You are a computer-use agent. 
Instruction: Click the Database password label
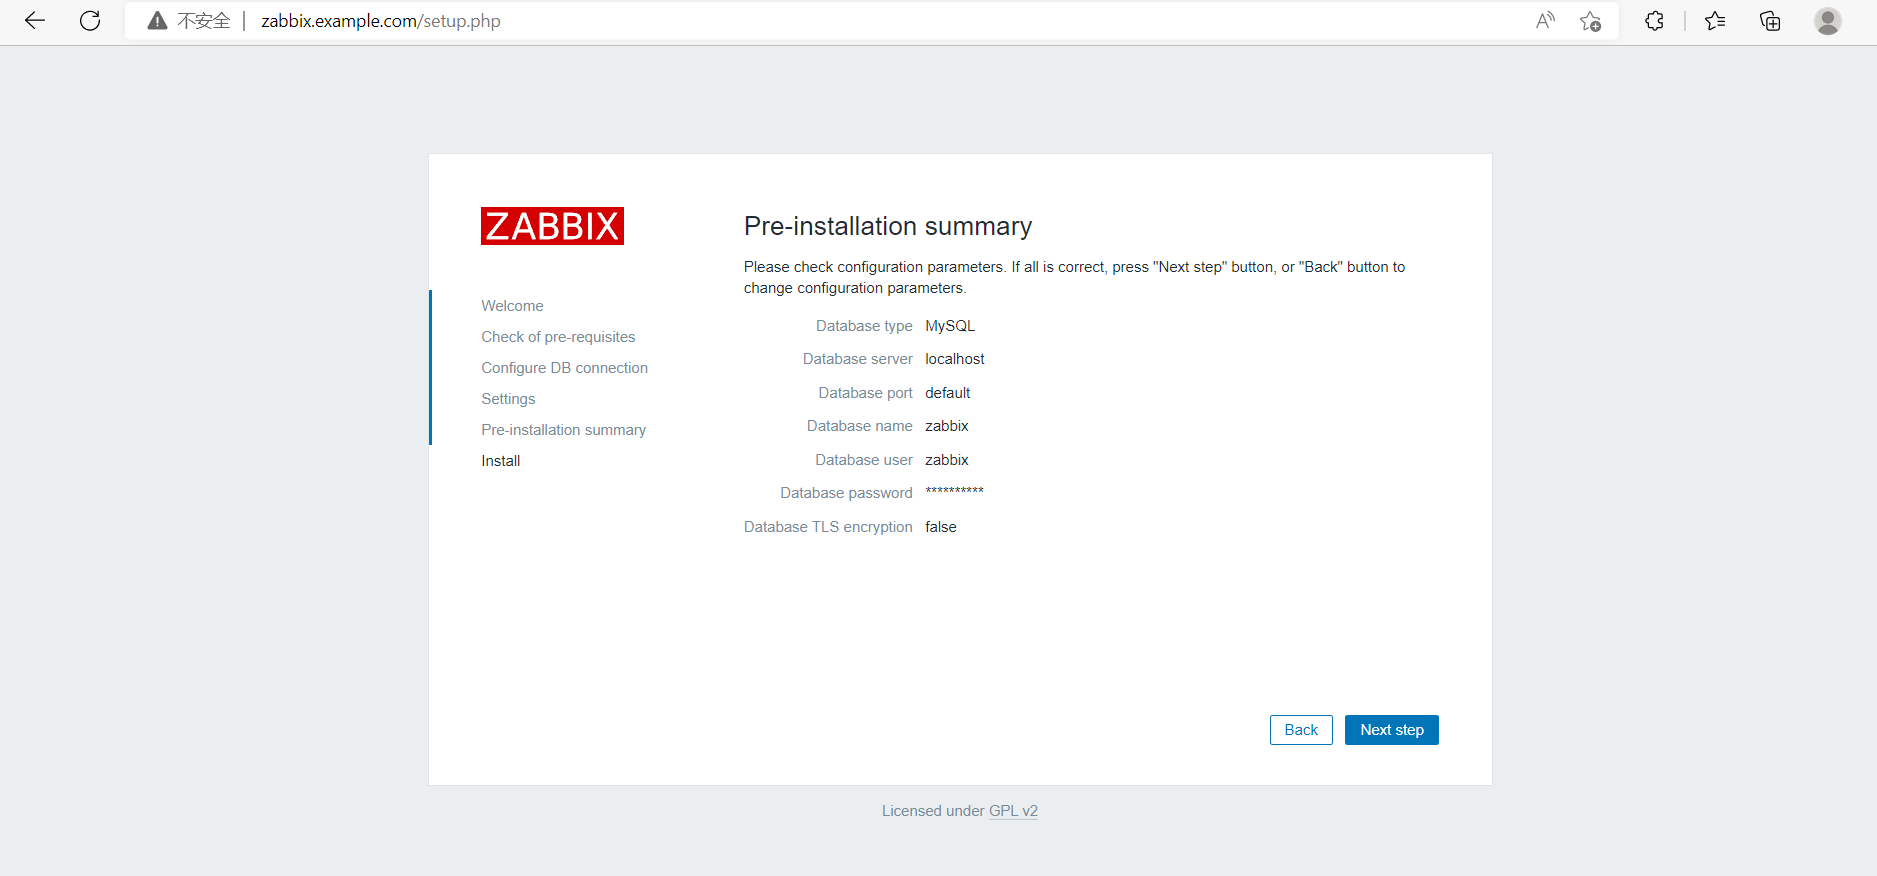tap(846, 493)
